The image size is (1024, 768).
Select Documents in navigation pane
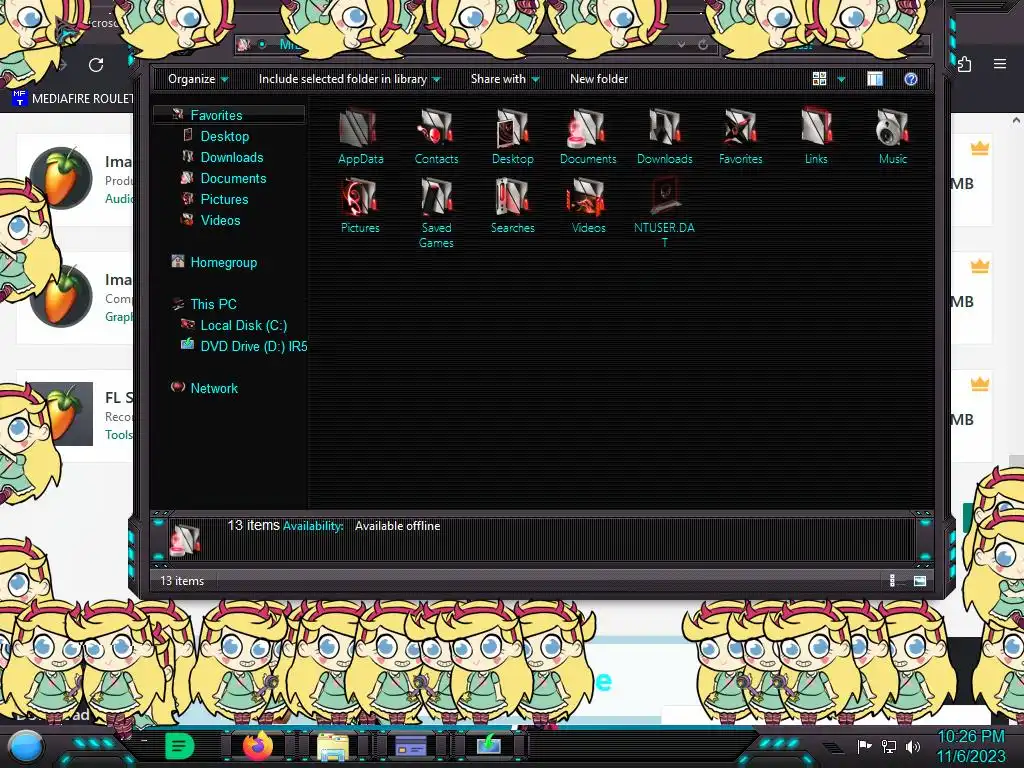pos(233,178)
